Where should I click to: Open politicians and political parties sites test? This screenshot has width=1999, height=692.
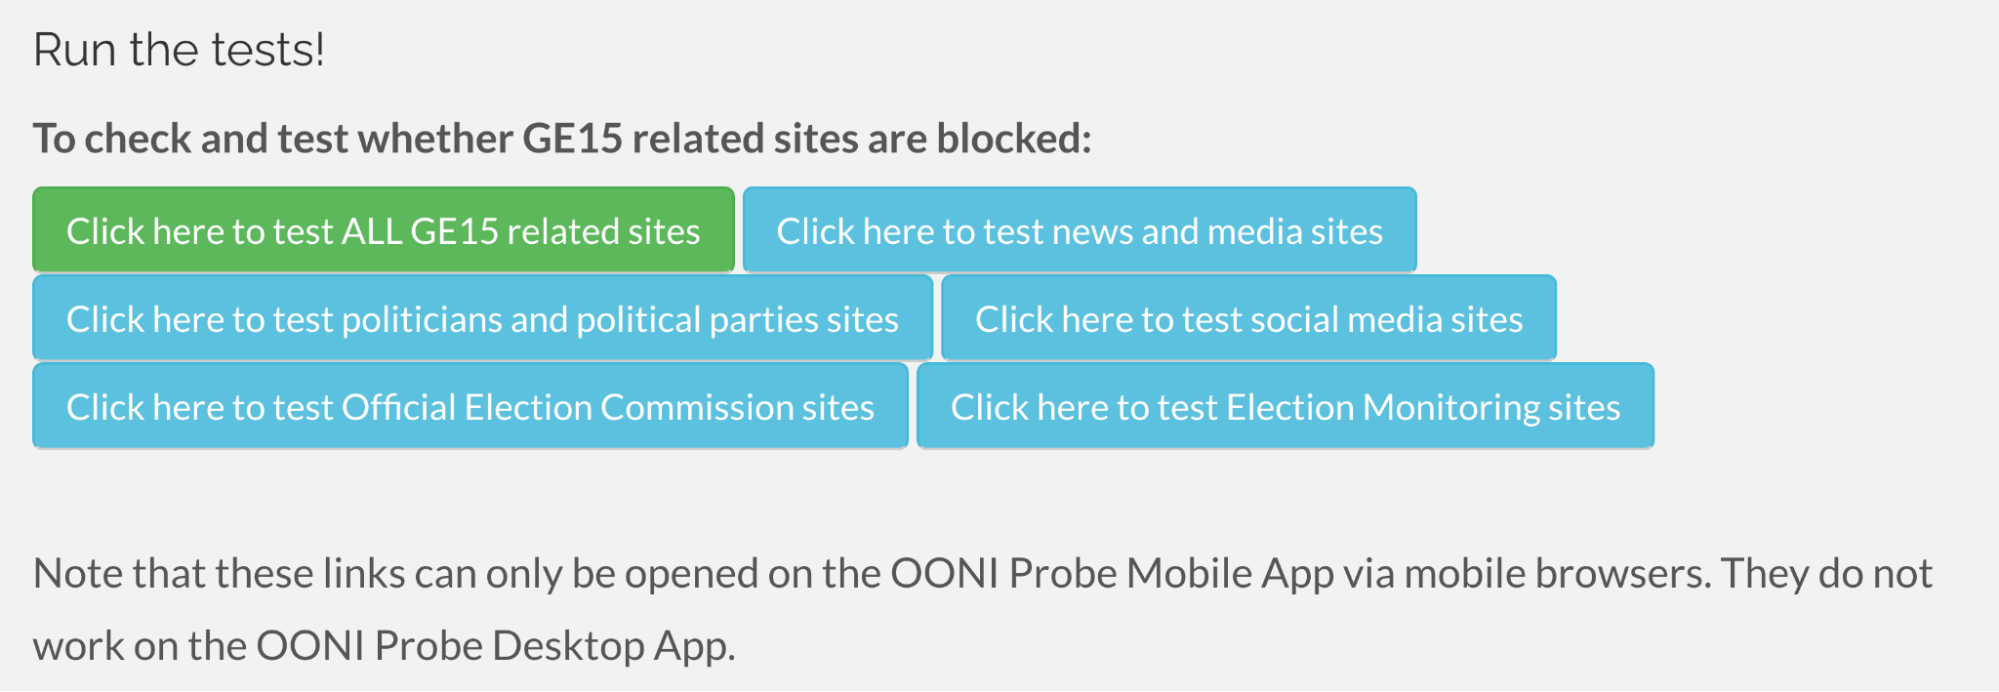pos(482,318)
